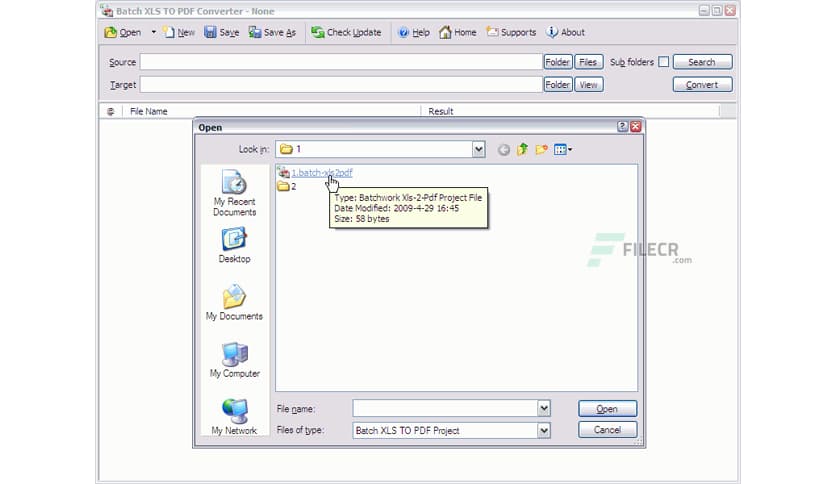Show the About information
This screenshot has width=836, height=484.
566,33
